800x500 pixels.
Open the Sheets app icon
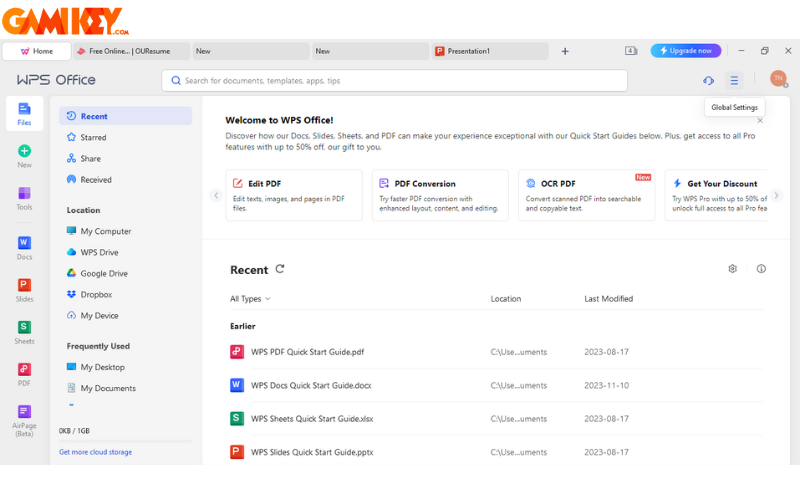click(24, 328)
